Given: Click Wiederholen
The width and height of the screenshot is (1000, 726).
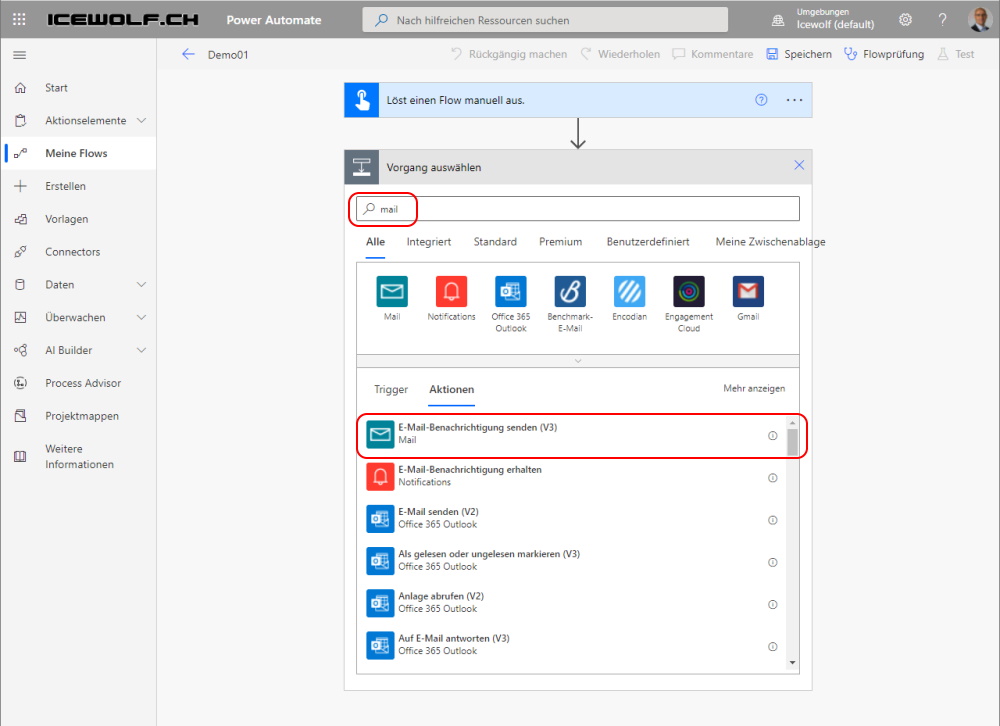Looking at the screenshot, I should 620,54.
